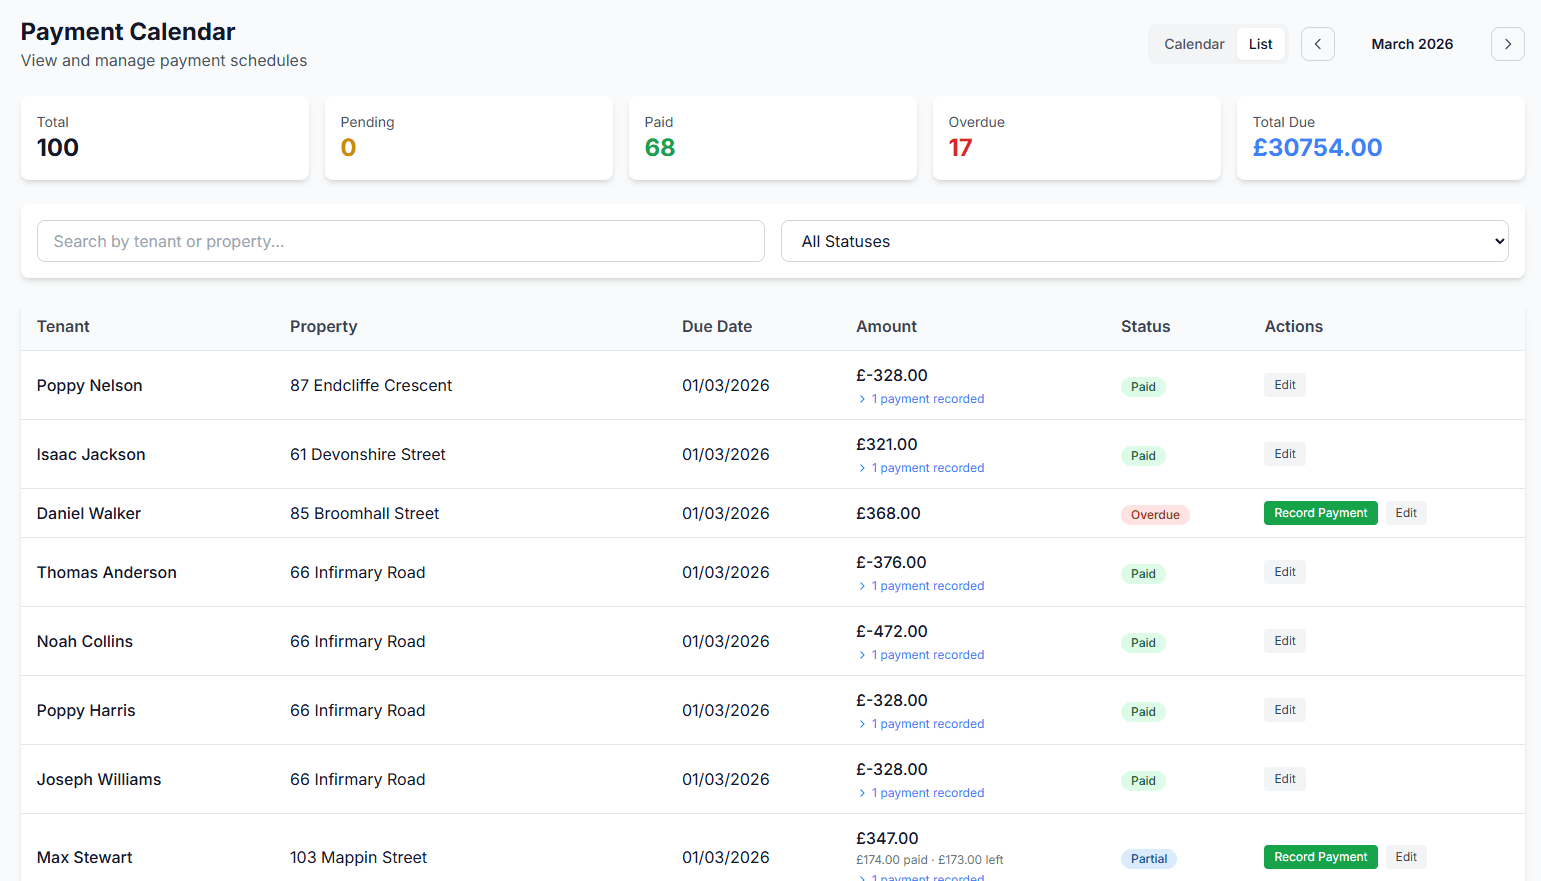Viewport: 1541px width, 881px height.
Task: Click property 85 Broomhall Street
Action: [x=365, y=513]
